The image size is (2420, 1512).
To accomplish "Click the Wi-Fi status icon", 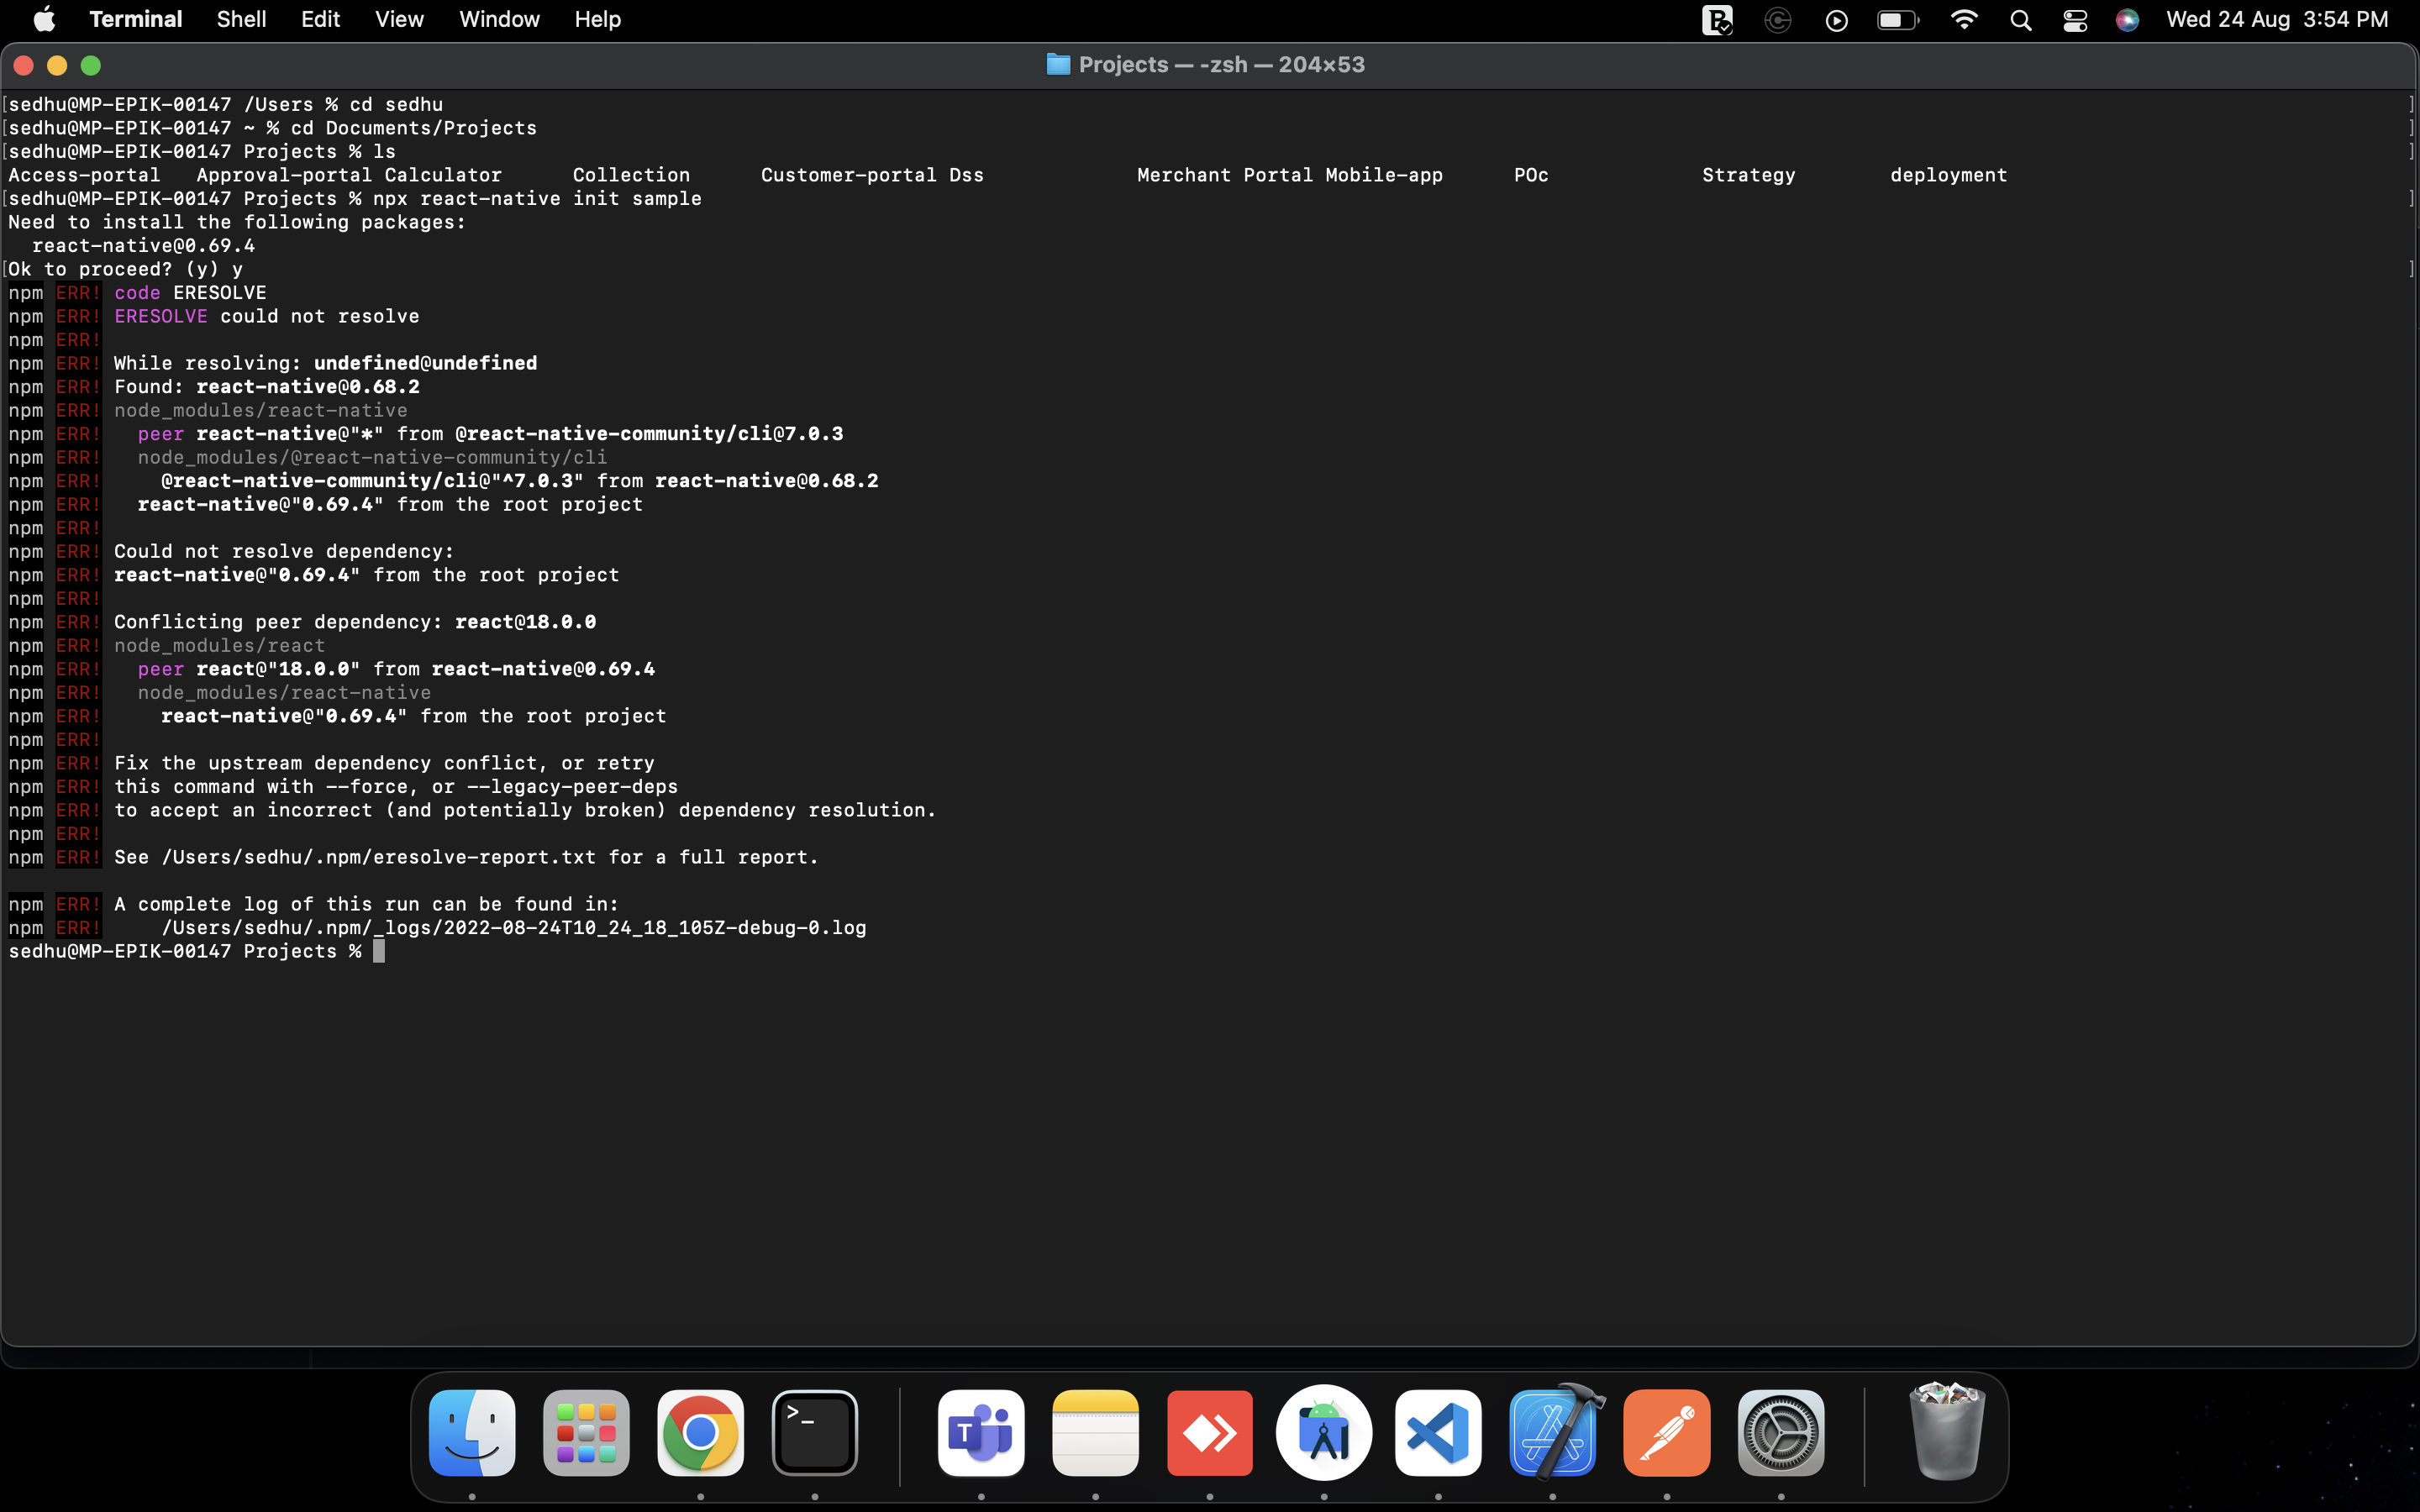I will point(1964,20).
